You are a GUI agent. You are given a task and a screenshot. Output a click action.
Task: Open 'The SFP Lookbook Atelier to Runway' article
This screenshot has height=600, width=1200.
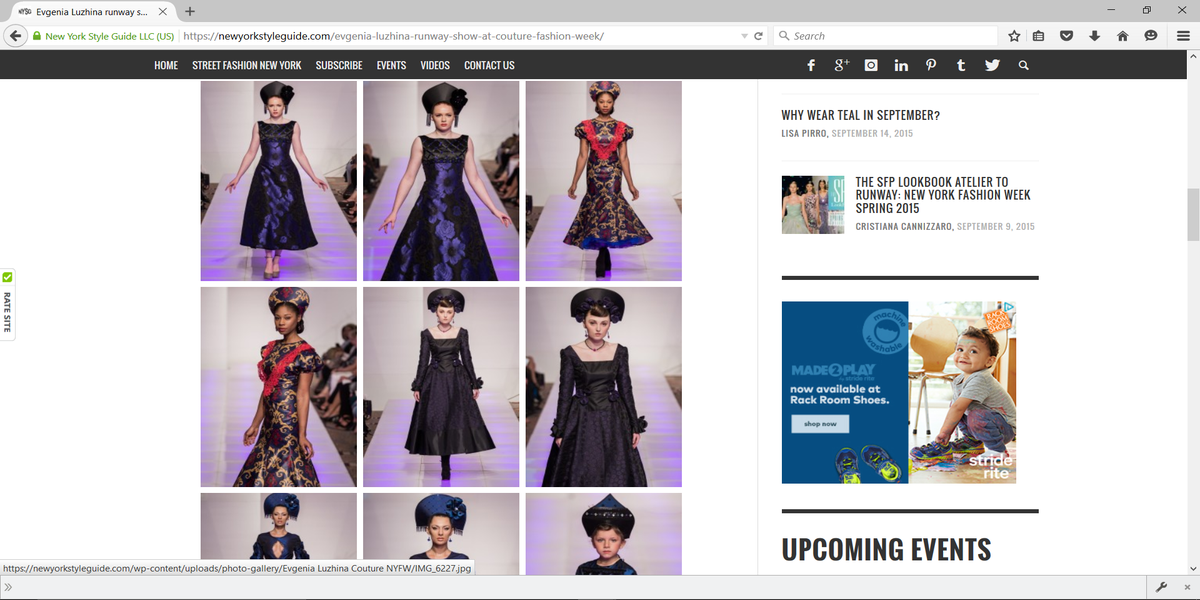943,195
